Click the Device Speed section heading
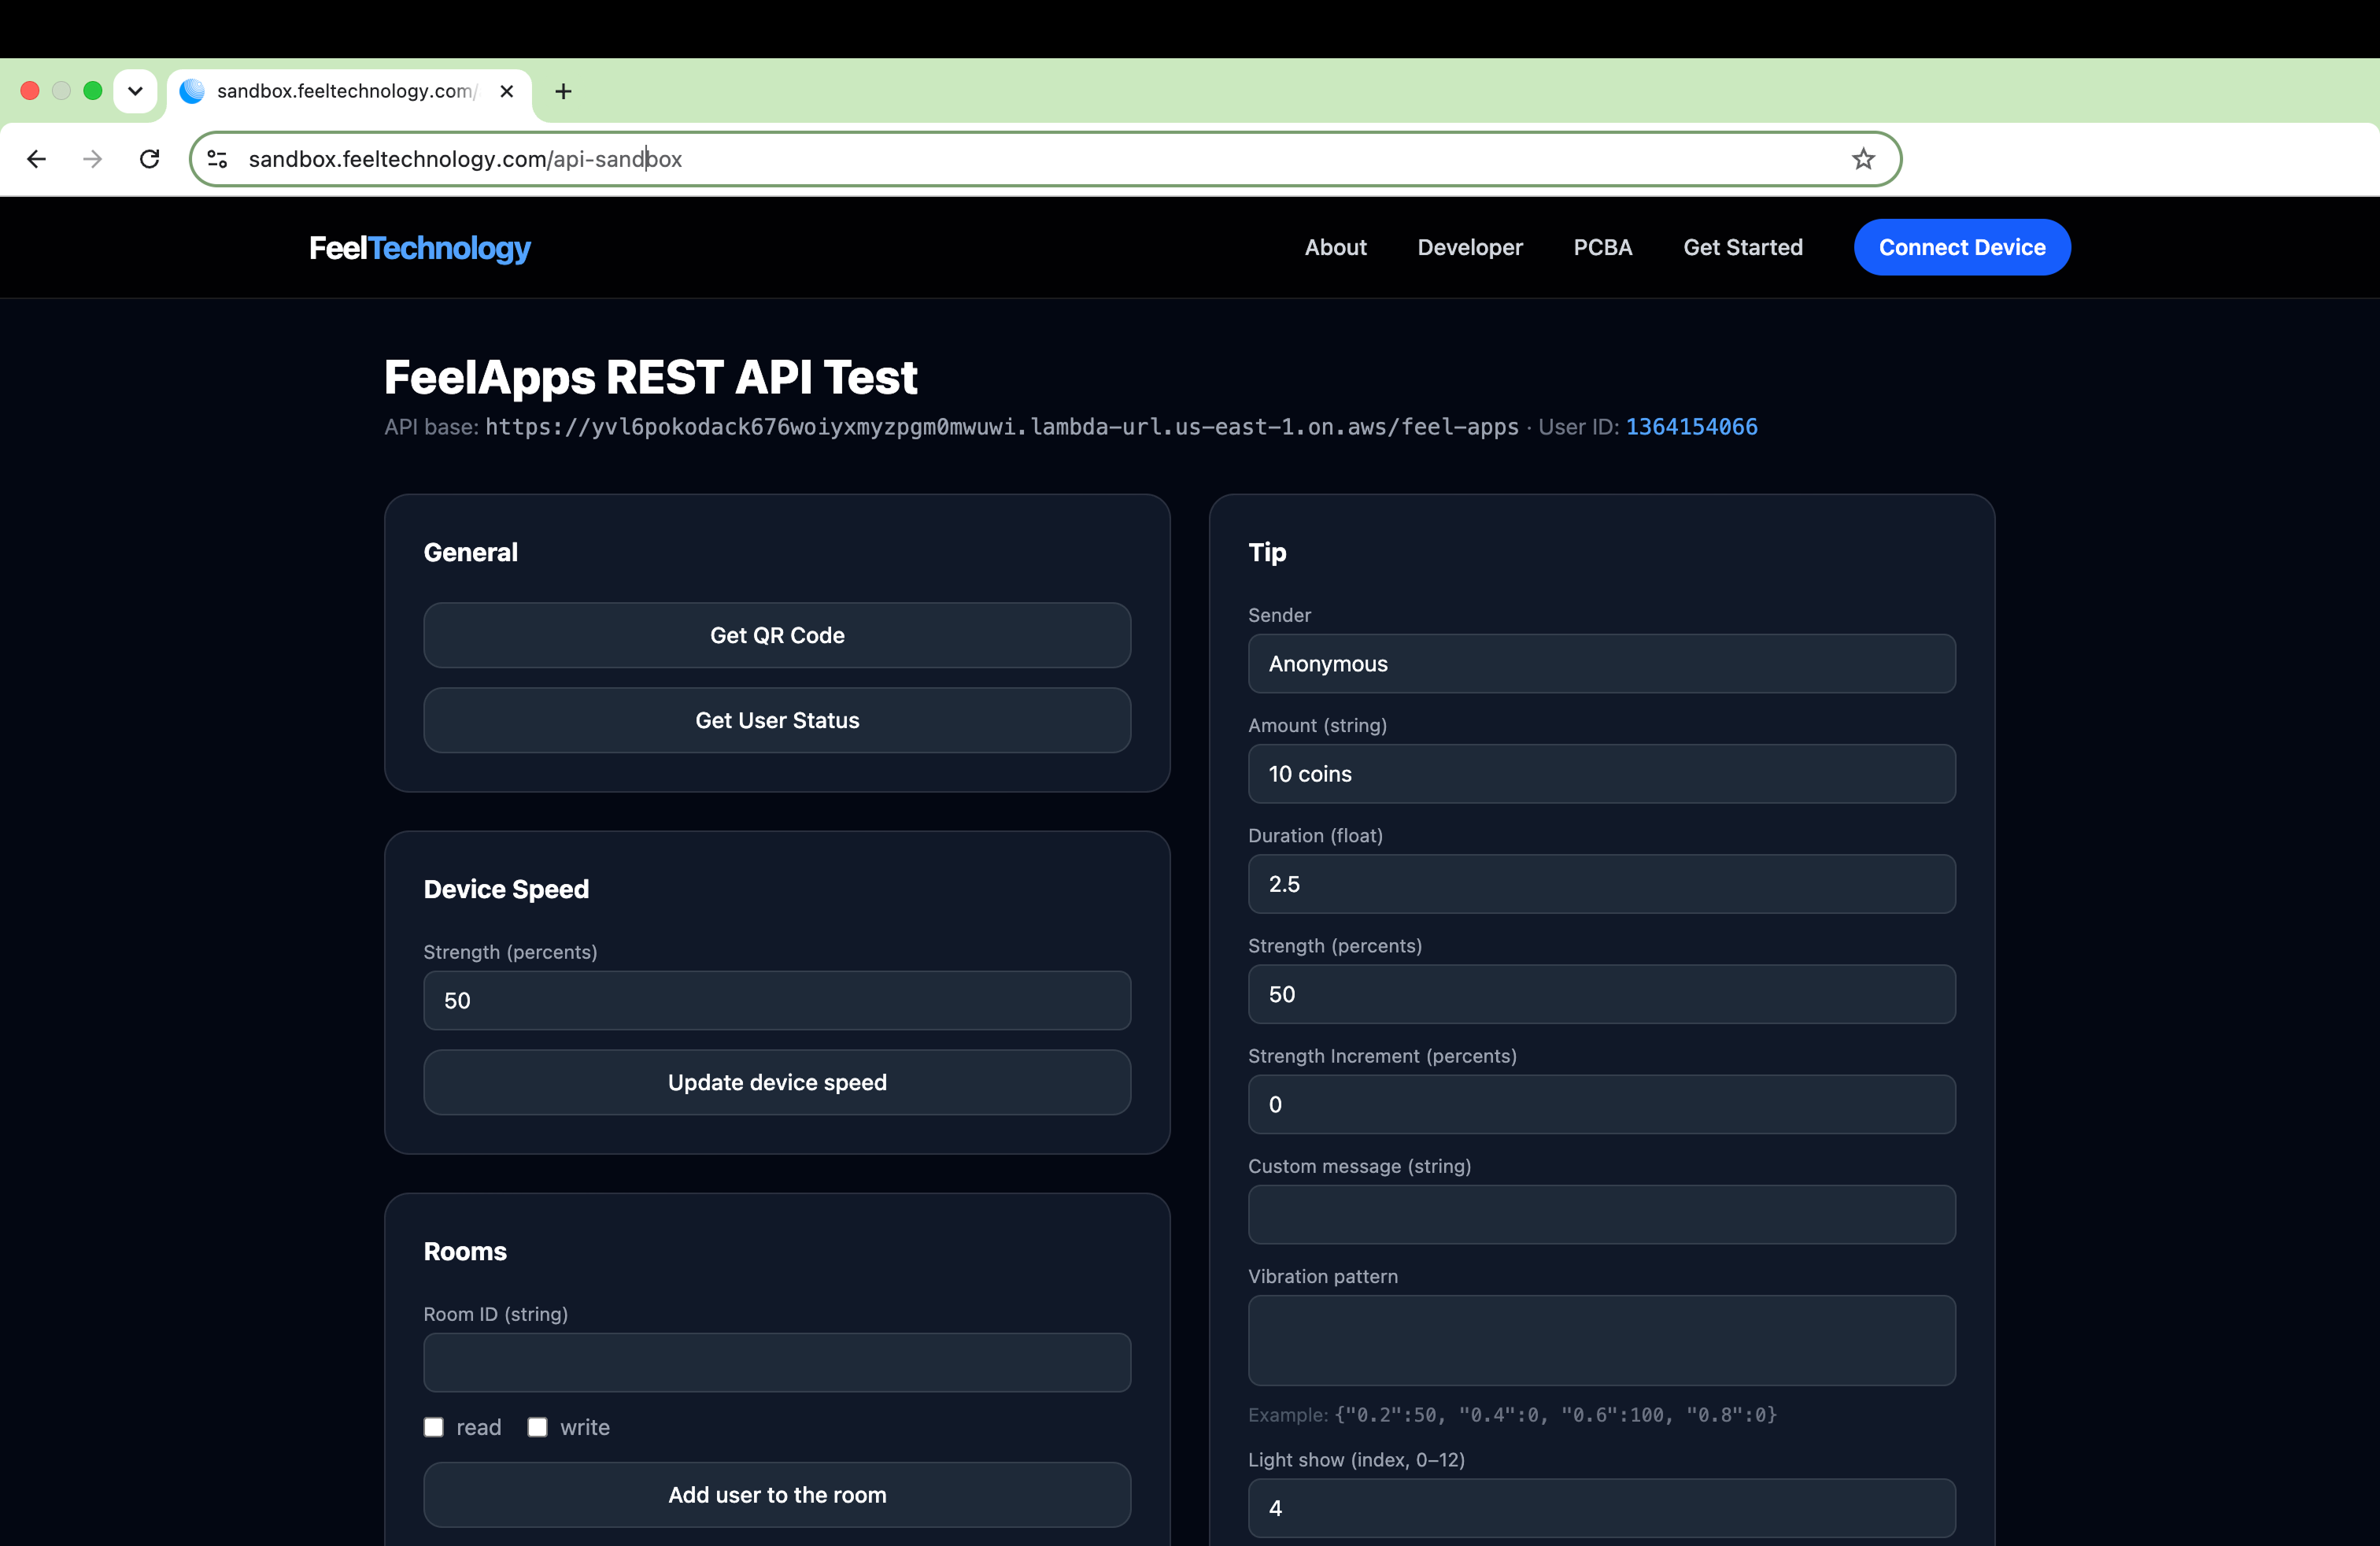Screen dimensions: 2380x1546 point(506,890)
